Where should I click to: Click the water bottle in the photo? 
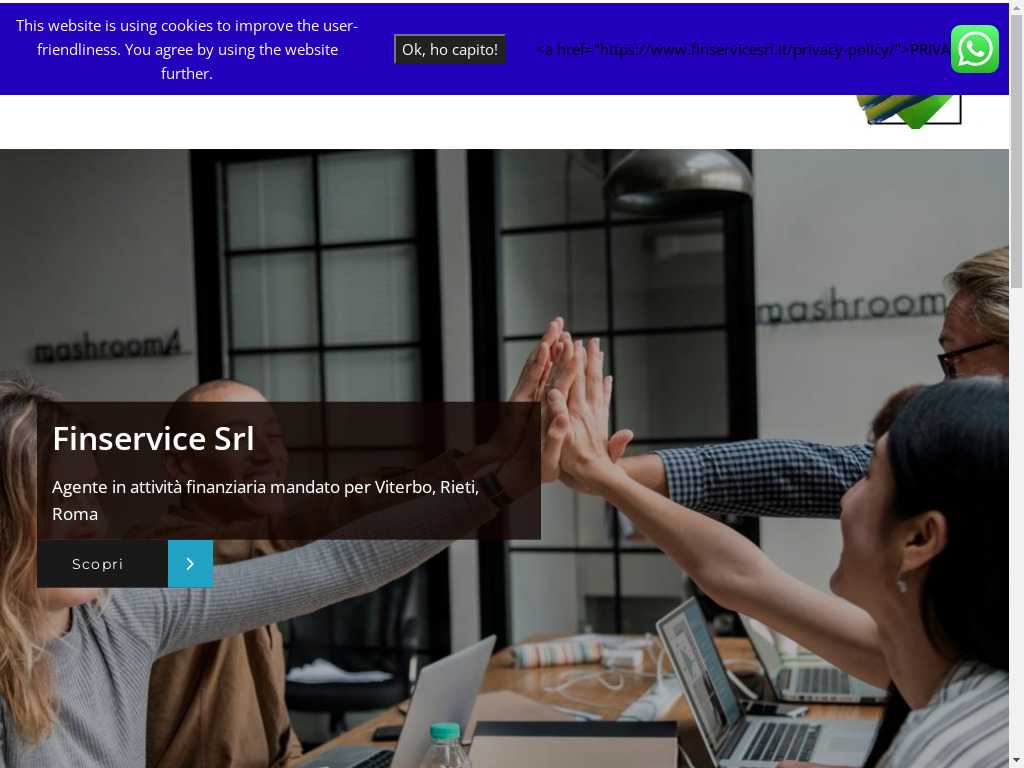pyautogui.click(x=445, y=745)
